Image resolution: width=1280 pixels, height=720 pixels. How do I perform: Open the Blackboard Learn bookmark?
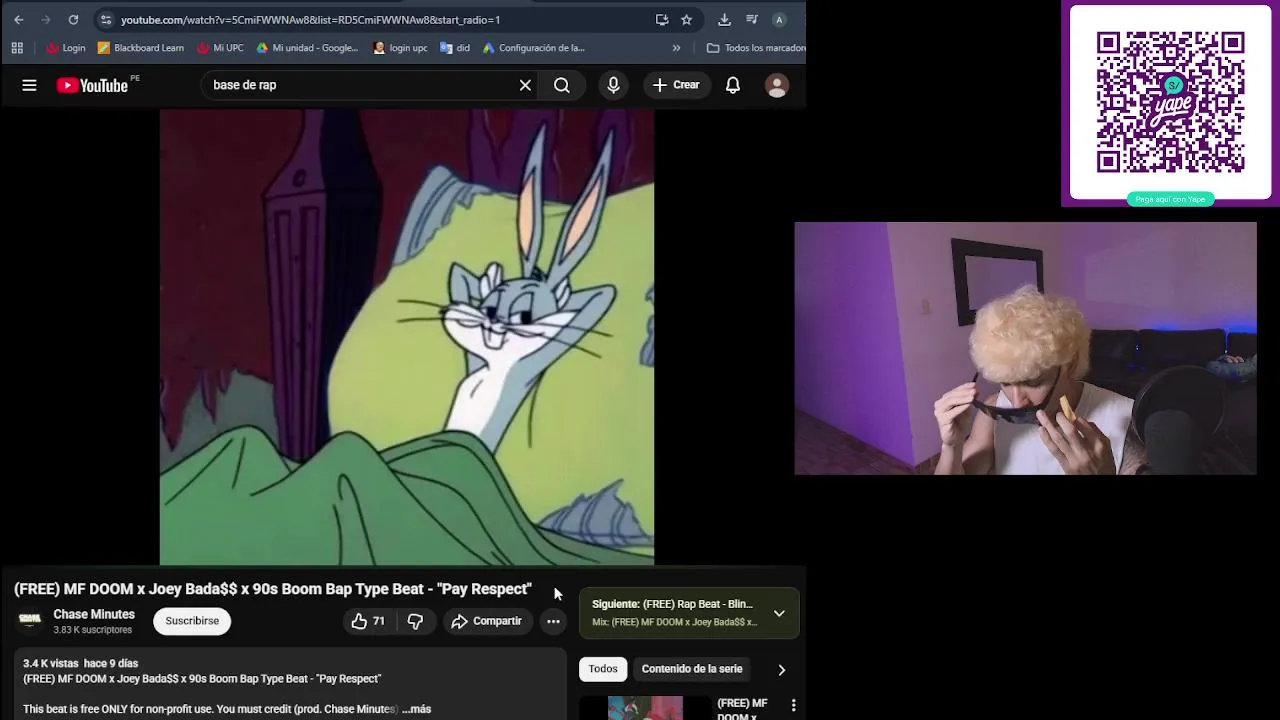(140, 48)
